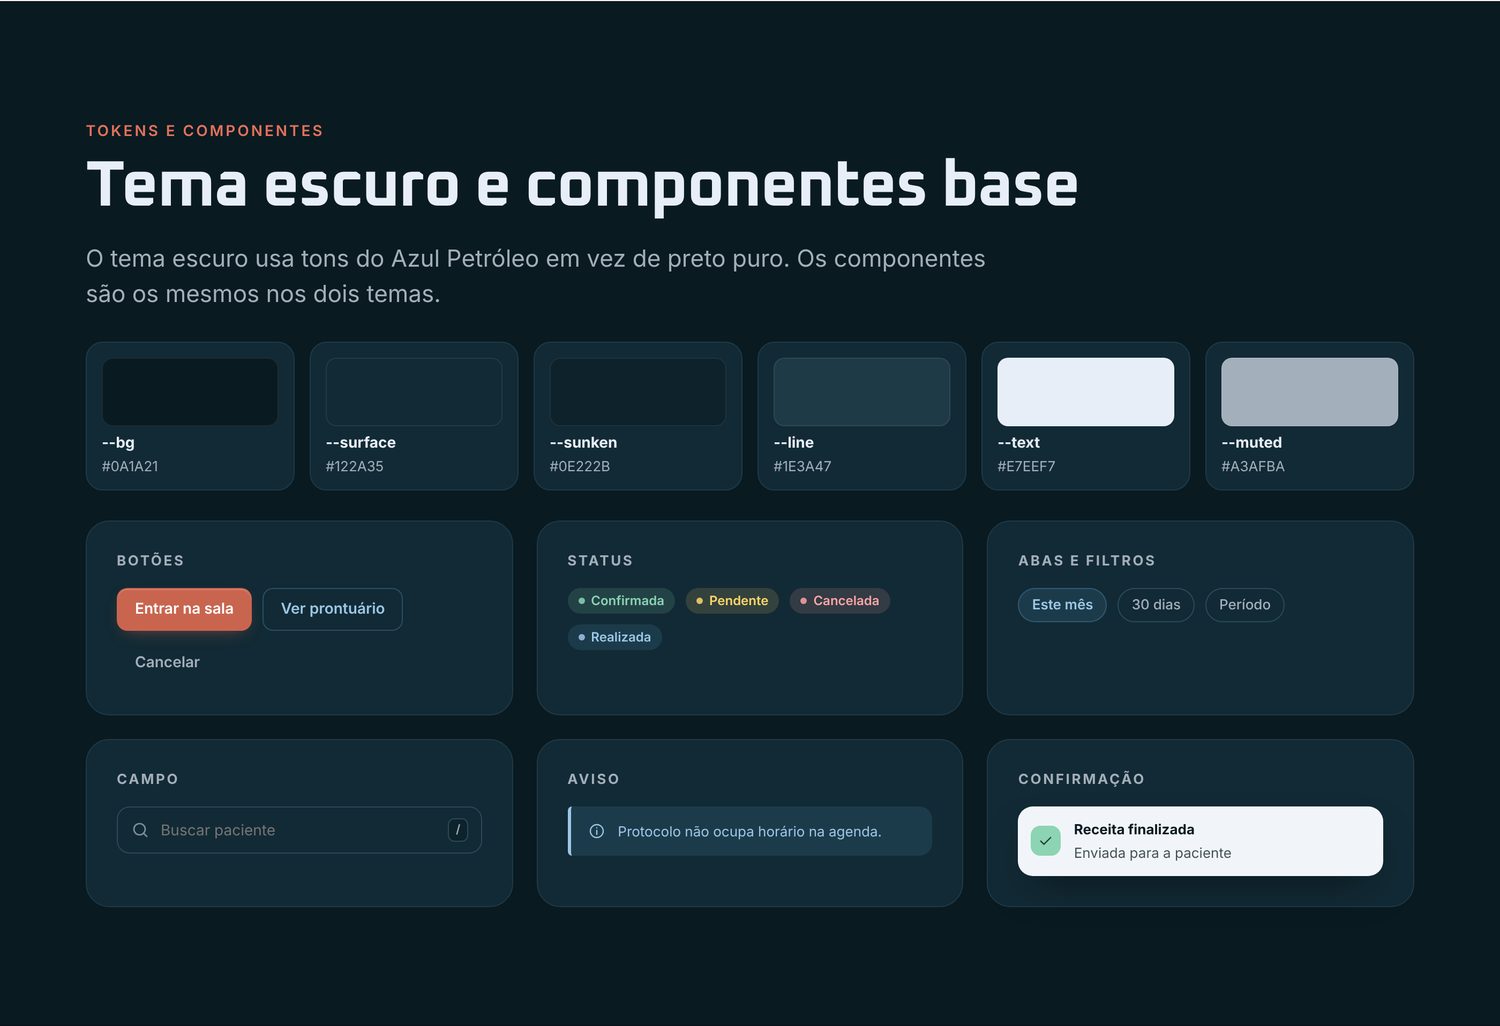
Task: Click the Entrar na sala button
Action: (x=184, y=609)
